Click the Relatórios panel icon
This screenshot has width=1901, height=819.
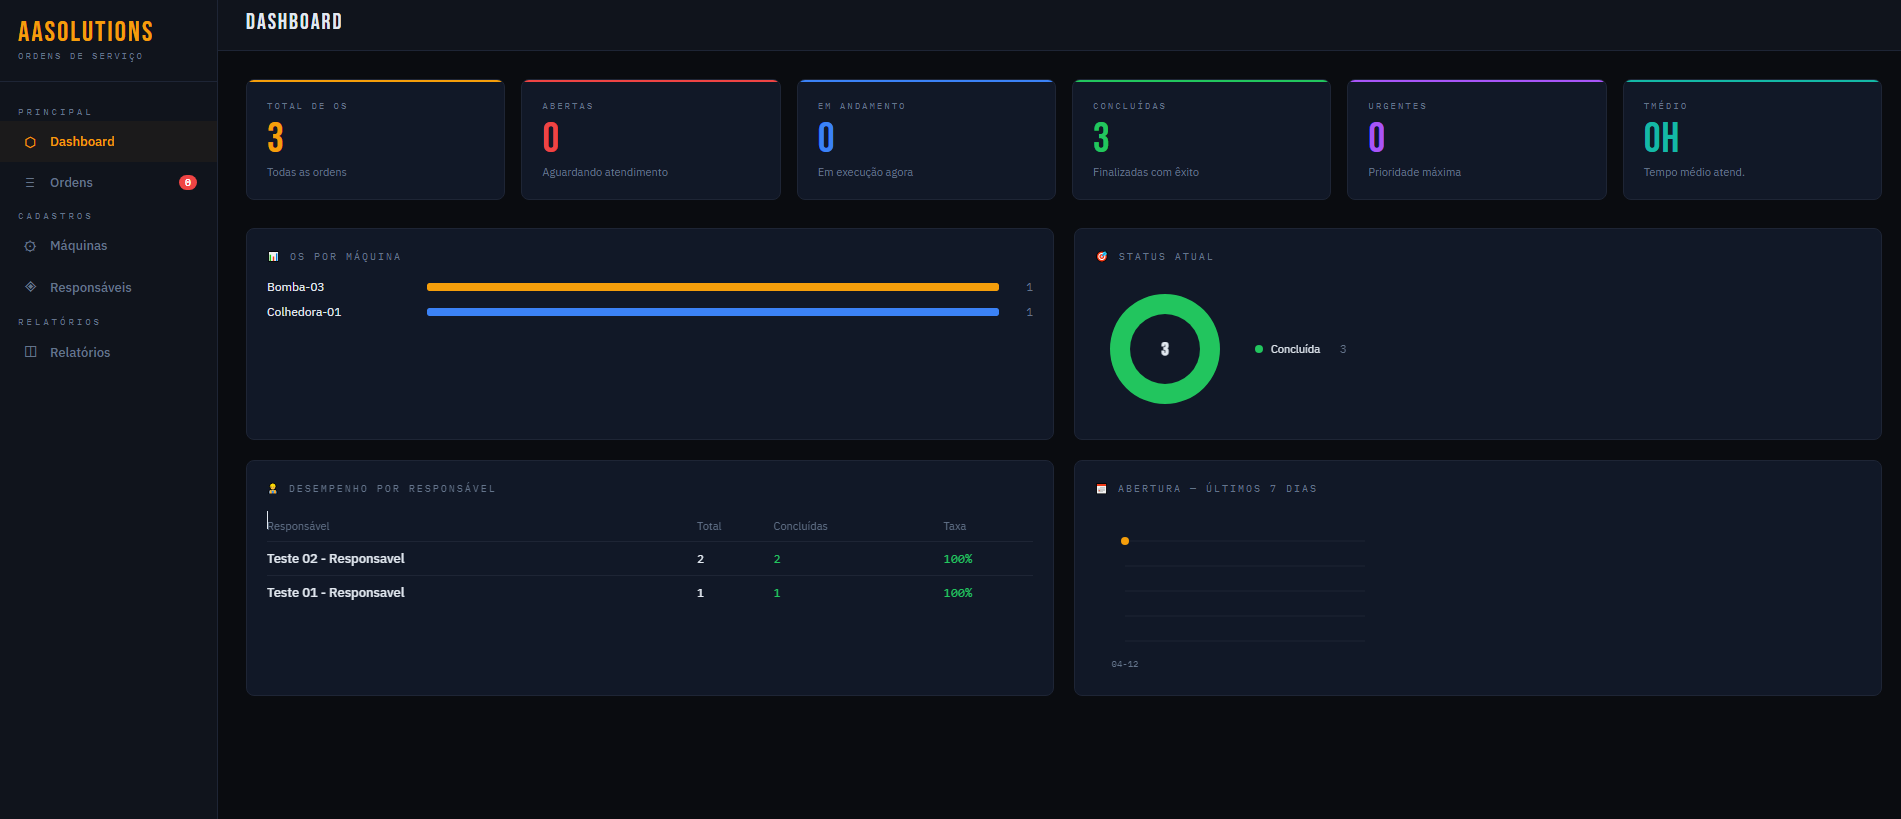(30, 352)
